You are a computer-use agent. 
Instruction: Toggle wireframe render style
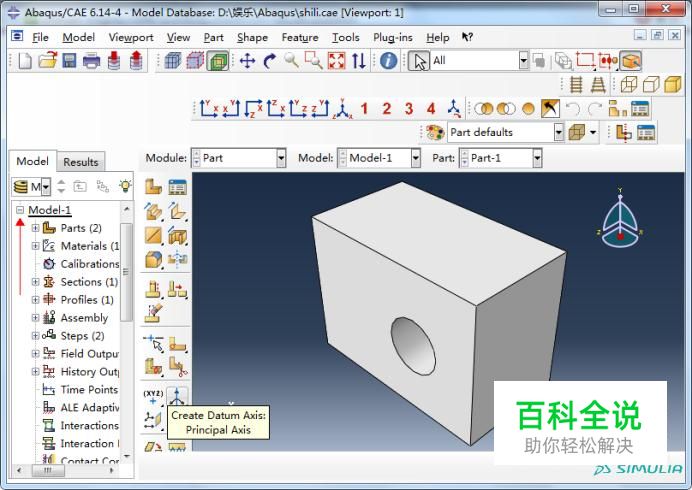(628, 84)
